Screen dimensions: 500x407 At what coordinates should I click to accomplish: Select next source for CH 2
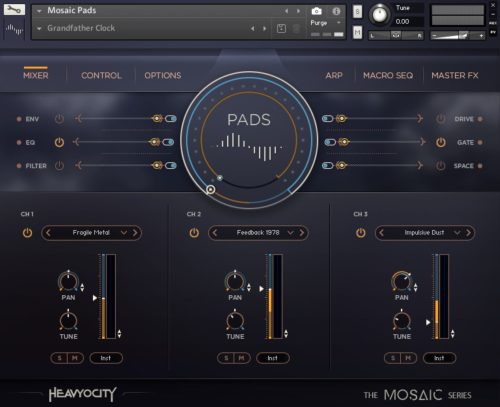(302, 233)
